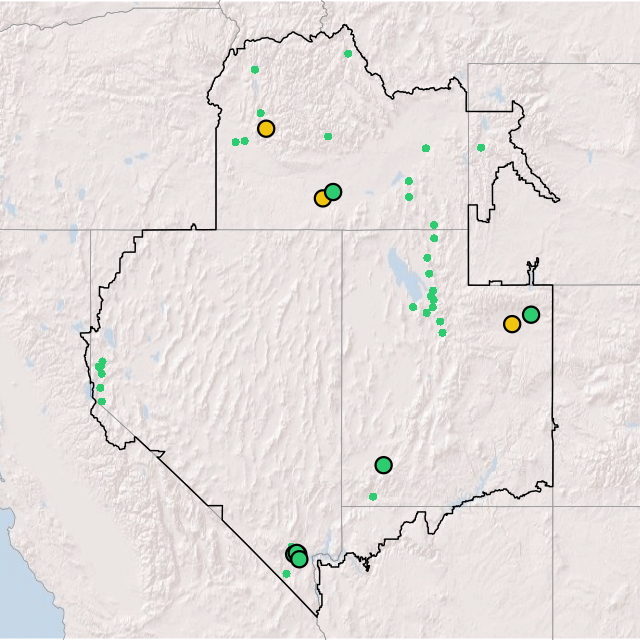This screenshot has width=640, height=640.
Task: Click the northernmost large yellow circle marker
Action: pos(266,128)
